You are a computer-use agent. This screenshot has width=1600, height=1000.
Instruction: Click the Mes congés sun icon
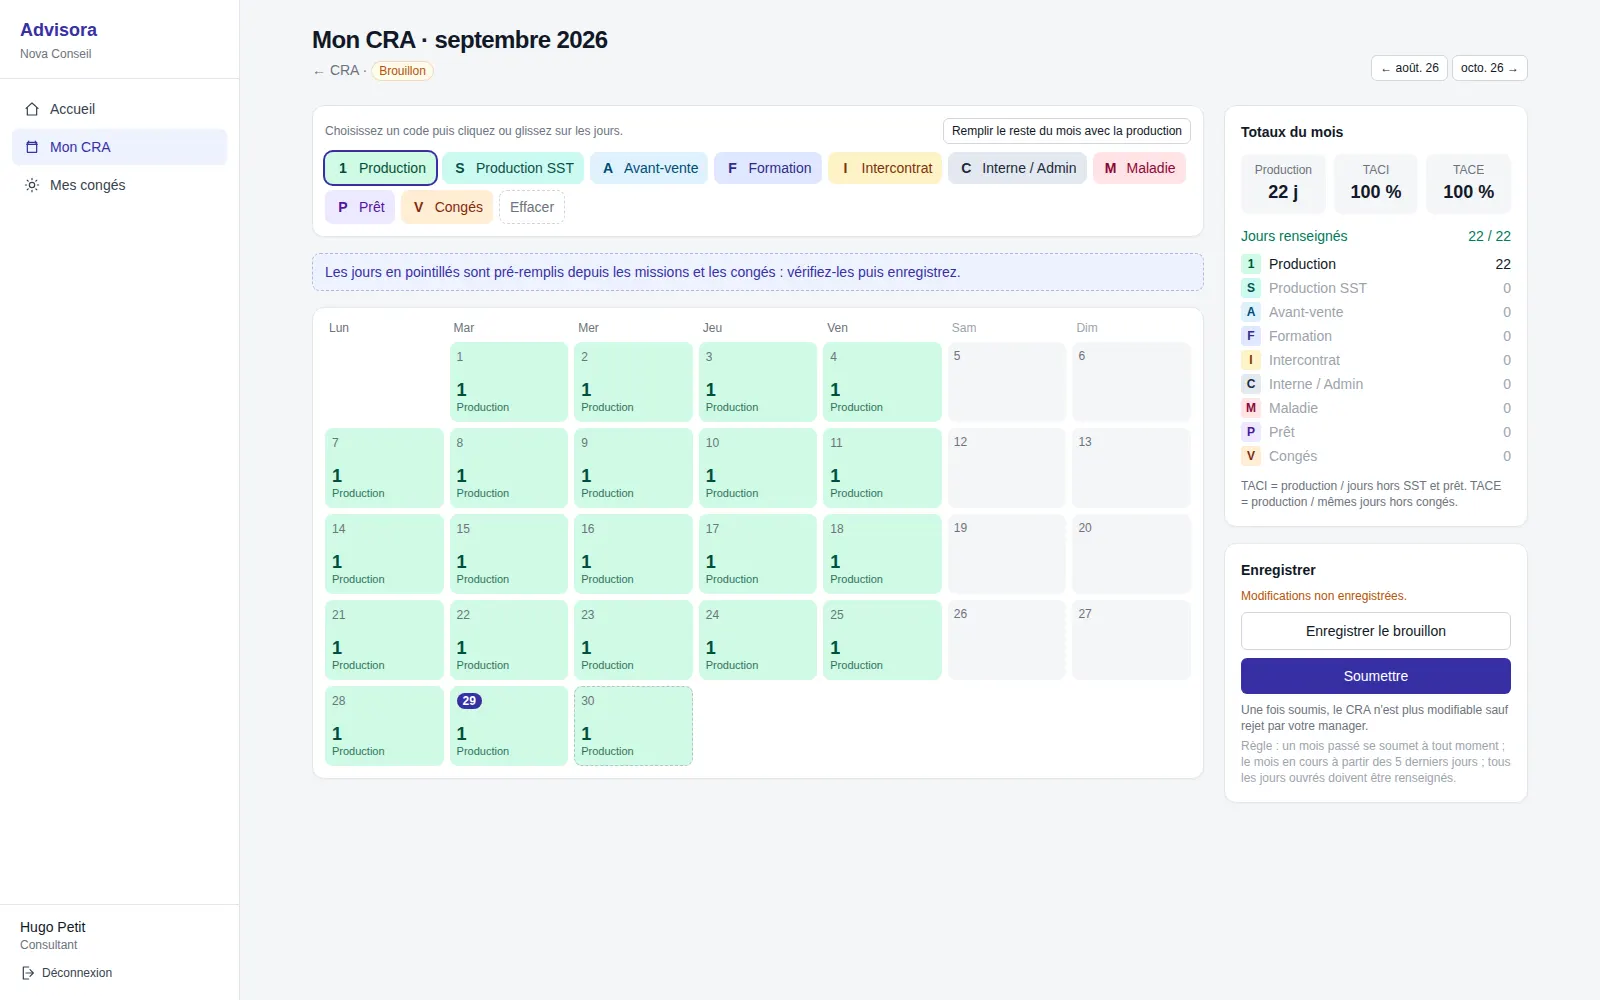tap(32, 185)
